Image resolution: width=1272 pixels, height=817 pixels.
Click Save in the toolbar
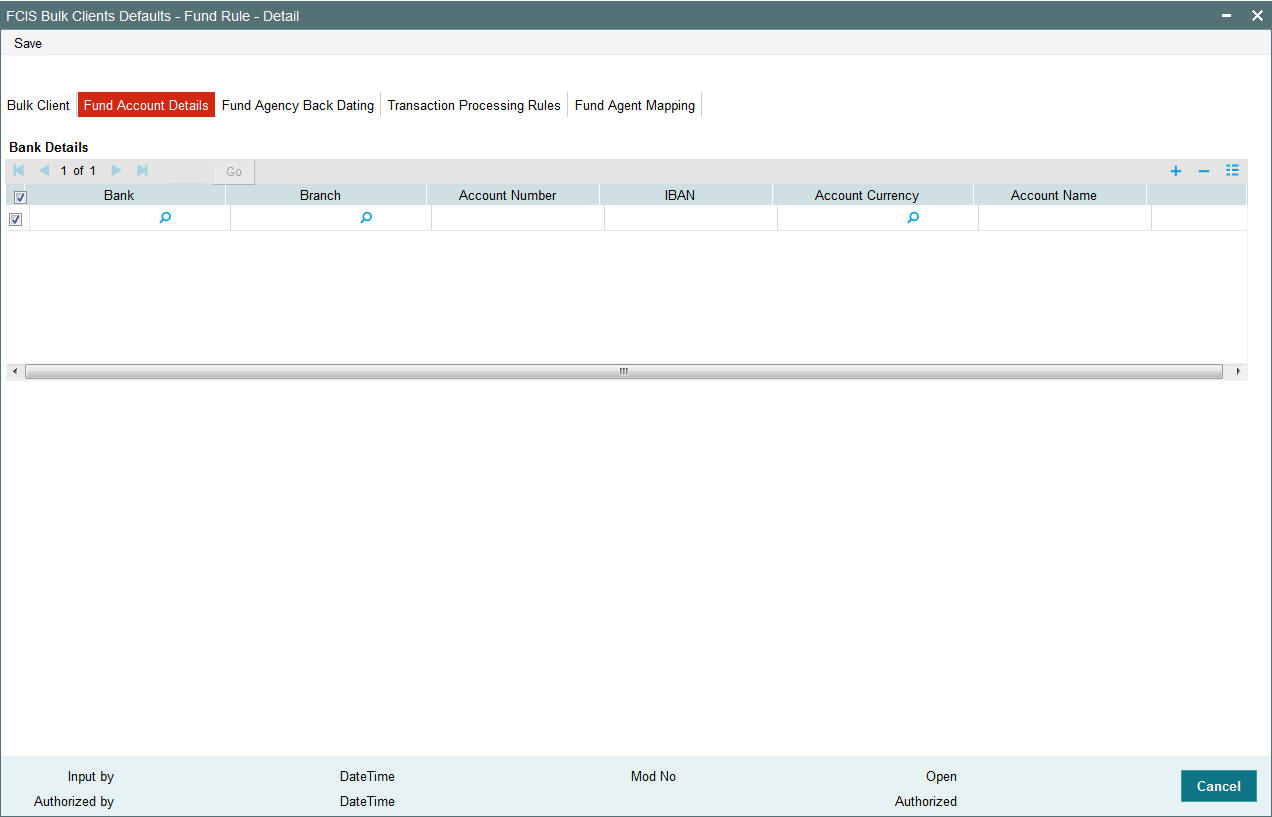click(x=28, y=44)
